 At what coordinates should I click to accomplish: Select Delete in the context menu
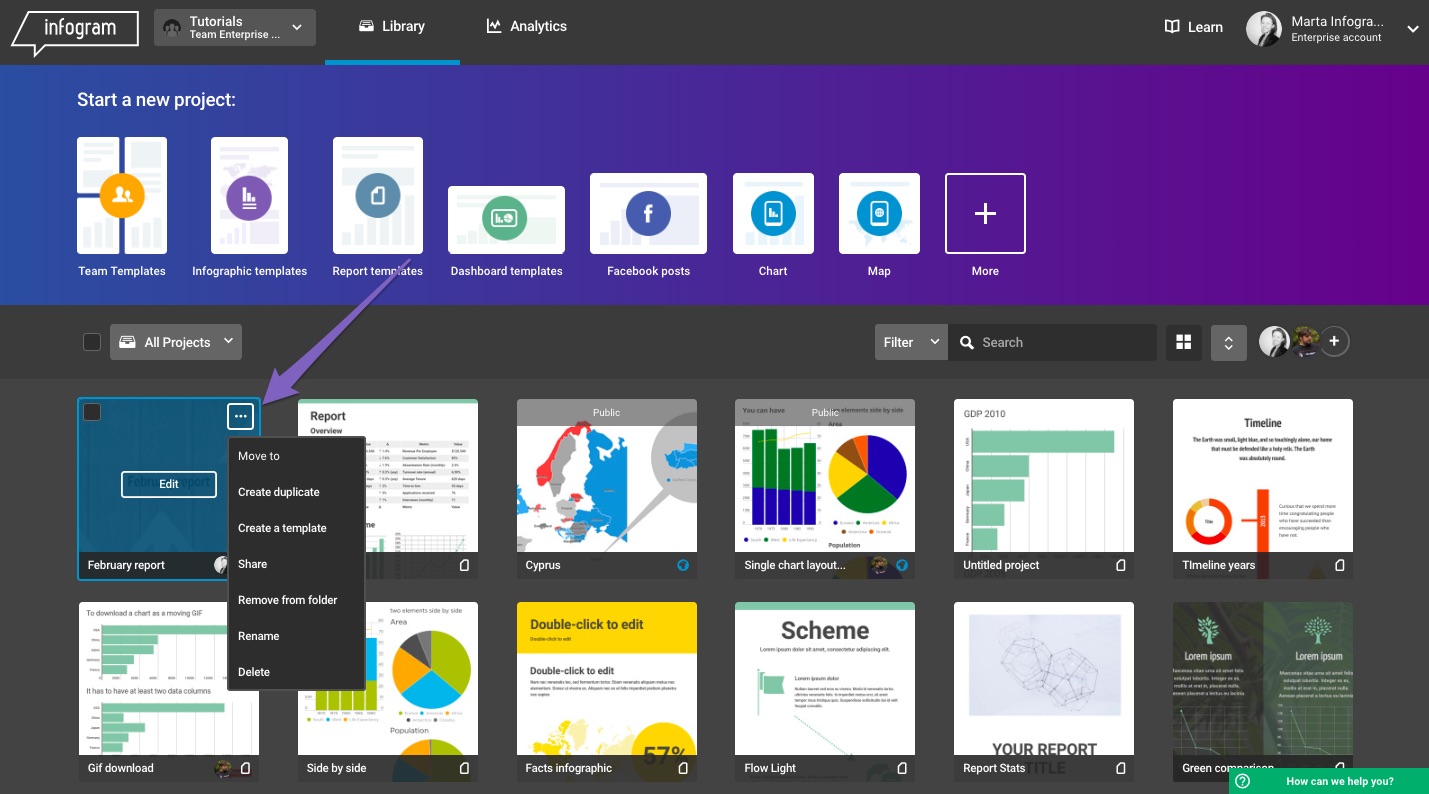(254, 672)
